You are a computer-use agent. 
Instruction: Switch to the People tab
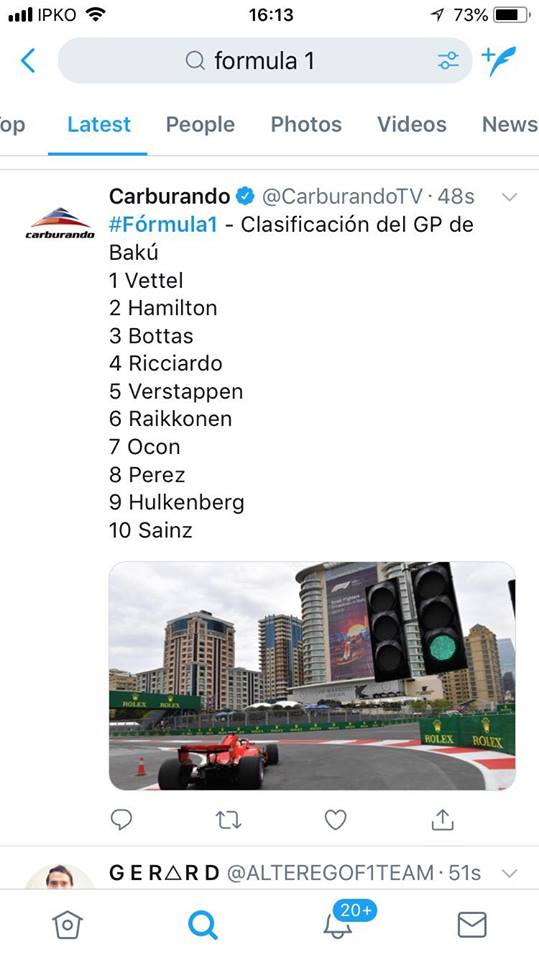click(x=200, y=124)
